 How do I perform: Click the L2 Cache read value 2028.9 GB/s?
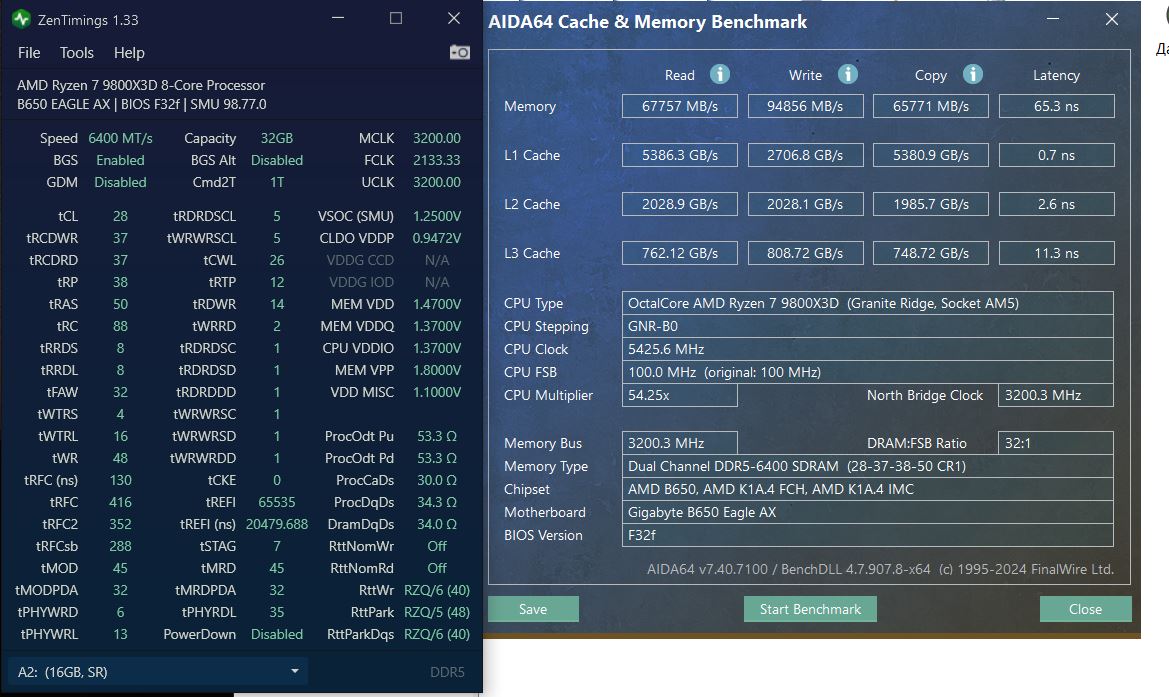[680, 204]
